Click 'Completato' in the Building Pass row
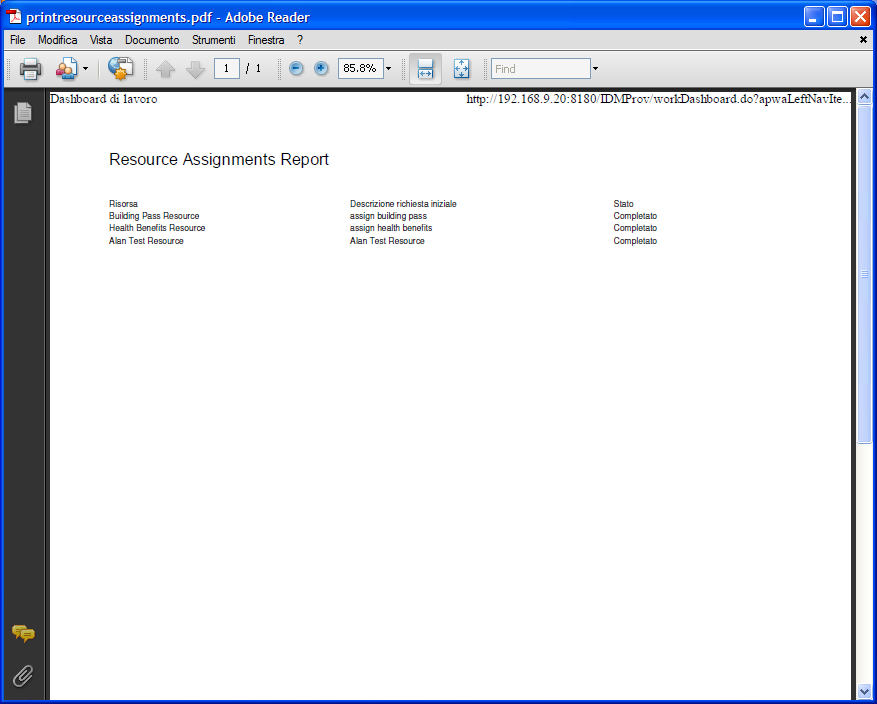 pyautogui.click(x=635, y=216)
